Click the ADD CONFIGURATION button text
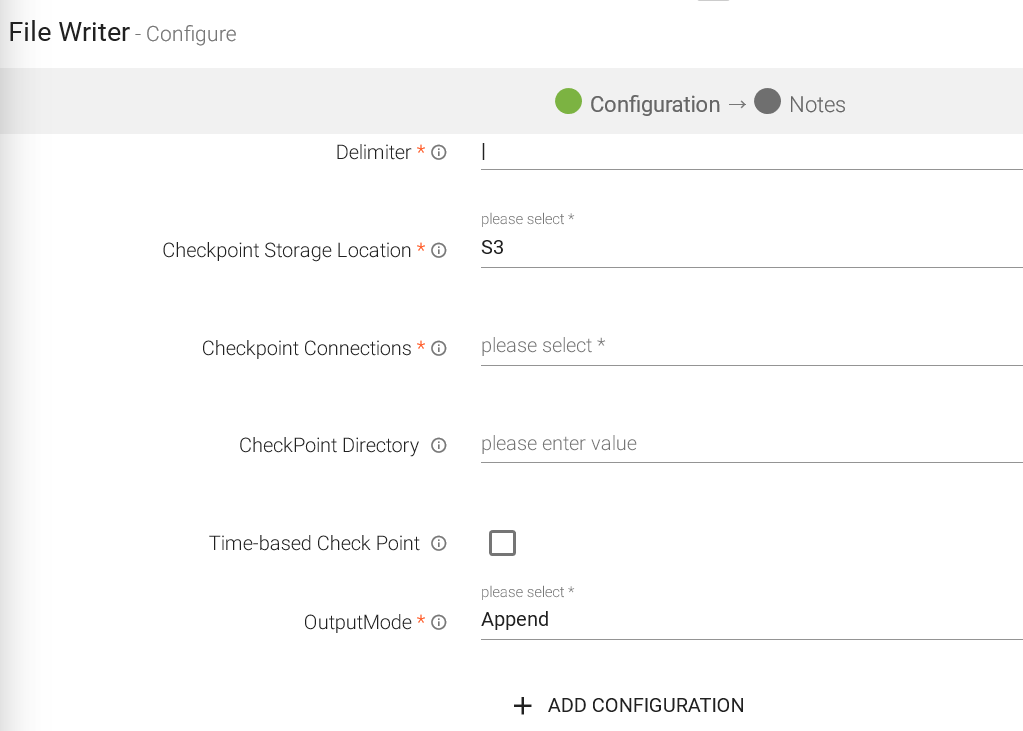The height and width of the screenshot is (731, 1023). (x=646, y=706)
